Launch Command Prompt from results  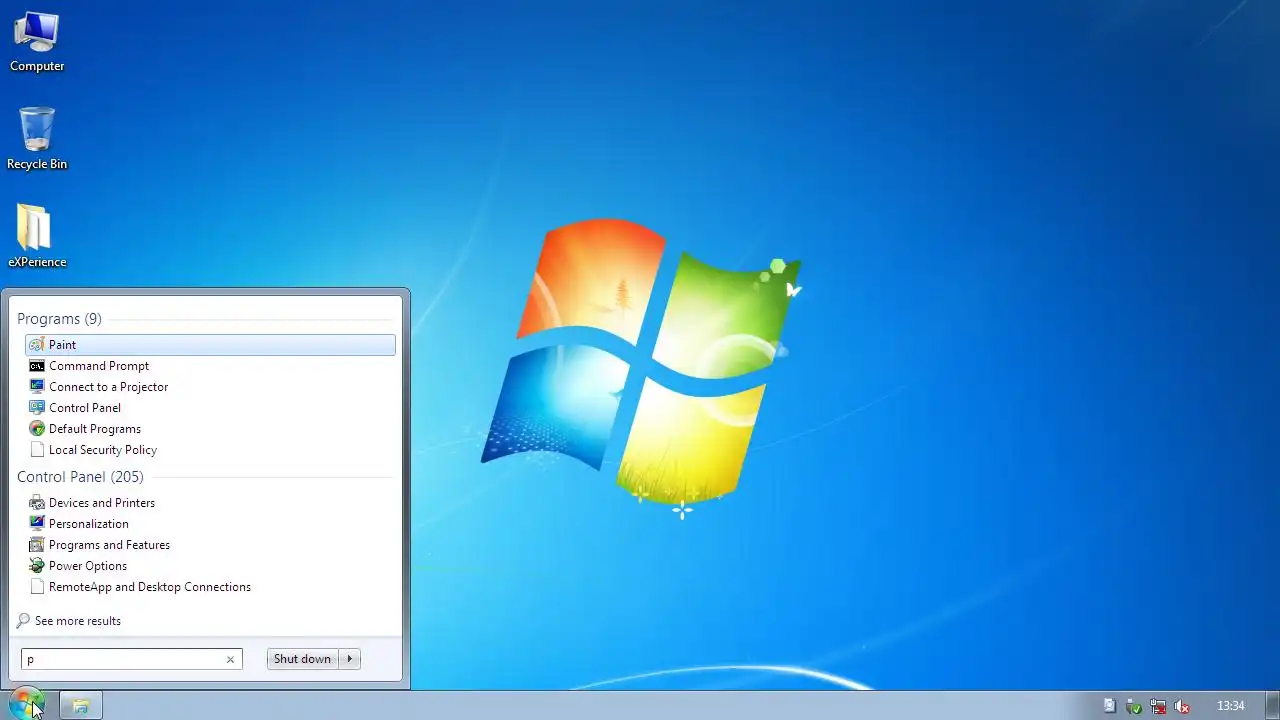click(x=210, y=366)
